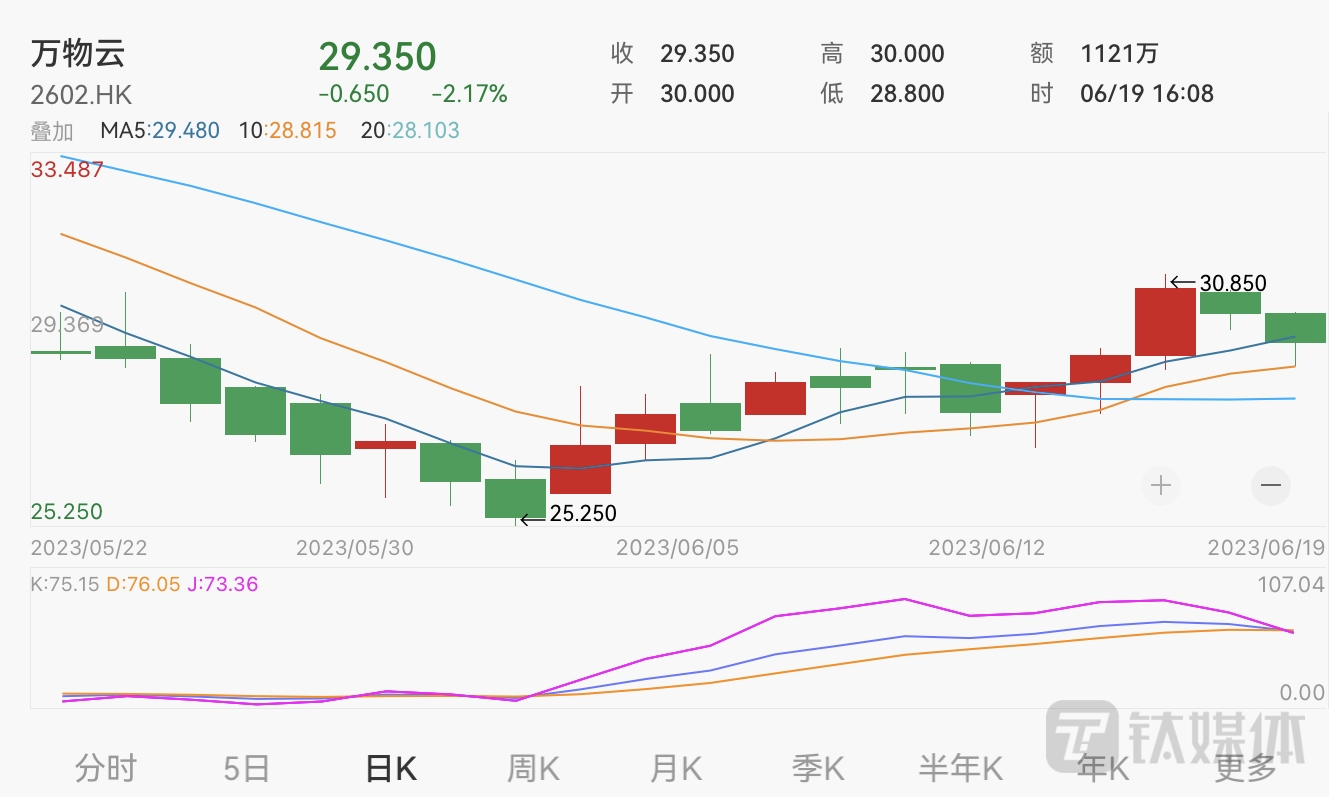1329x797 pixels.
Task: Zoom in chart with plus icon
Action: (x=1161, y=486)
